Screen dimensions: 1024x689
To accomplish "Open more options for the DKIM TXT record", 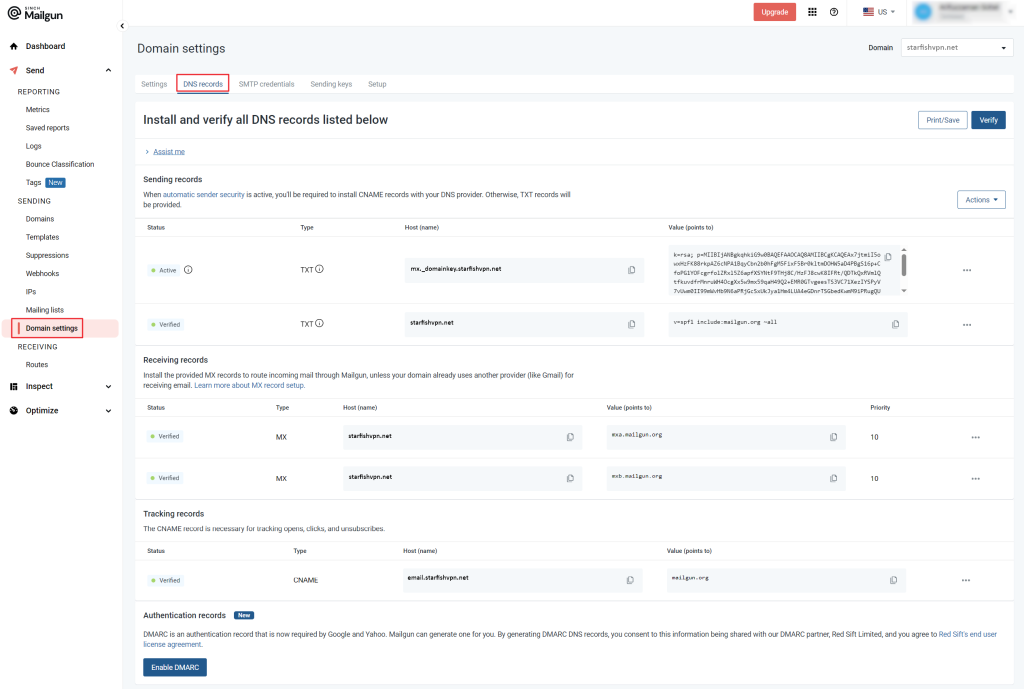I will point(967,270).
